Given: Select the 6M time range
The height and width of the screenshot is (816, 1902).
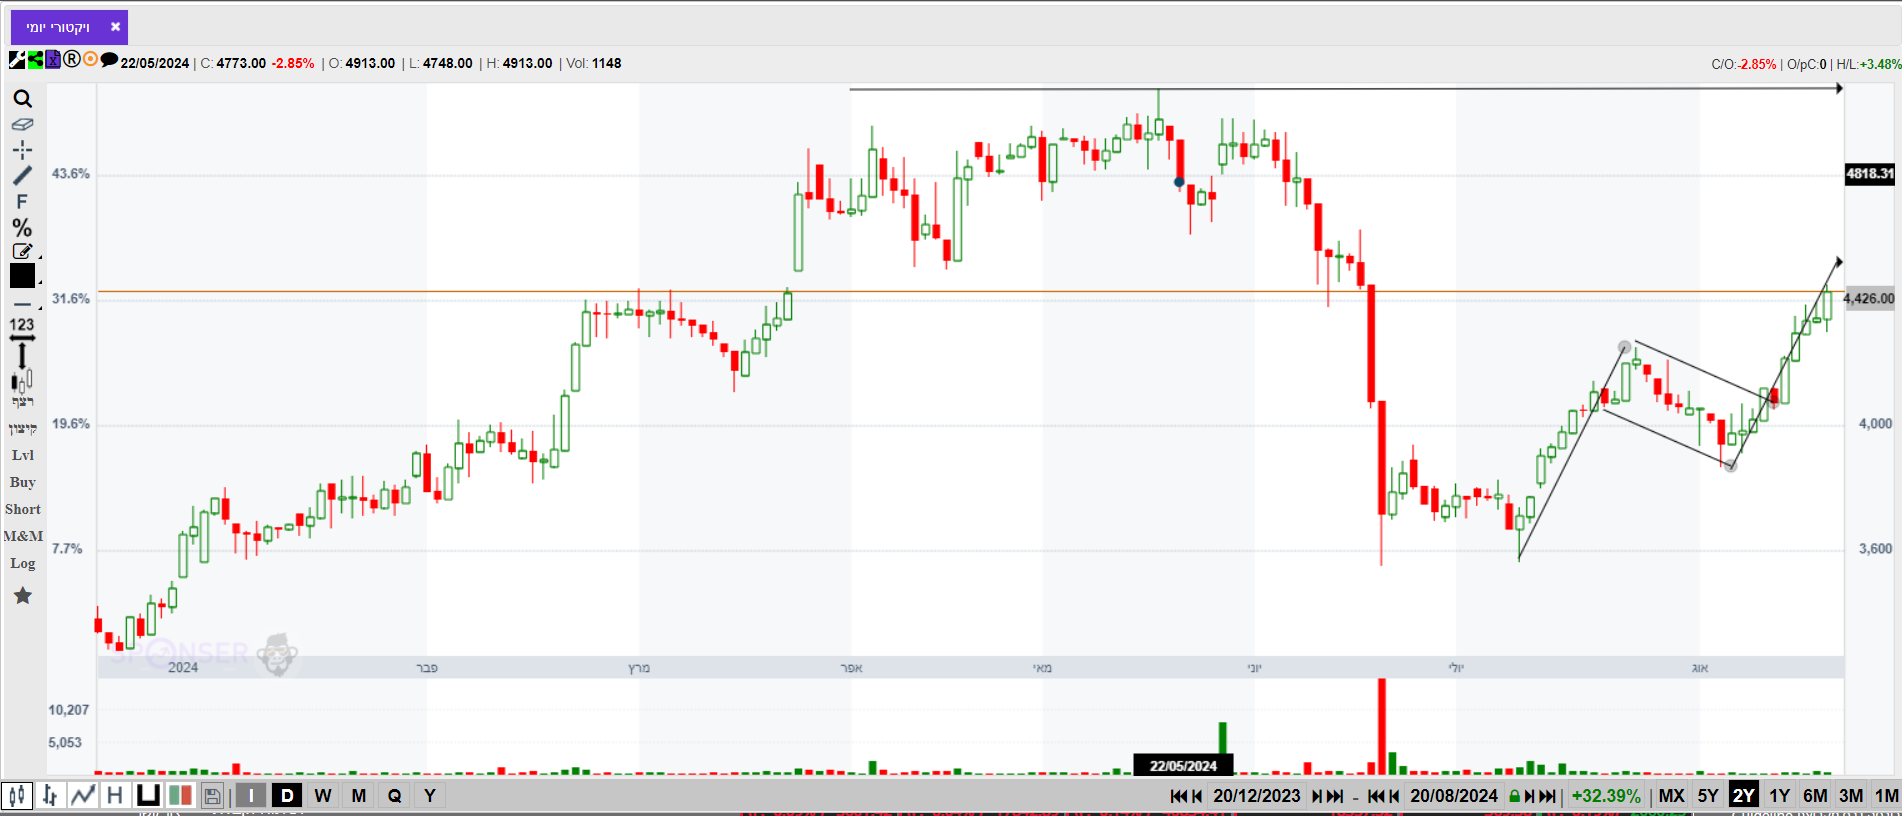Looking at the screenshot, I should 1815,796.
